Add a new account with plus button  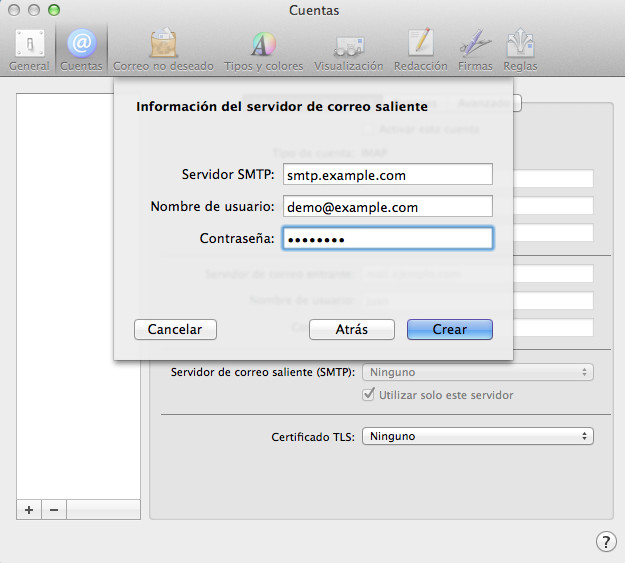[29, 509]
